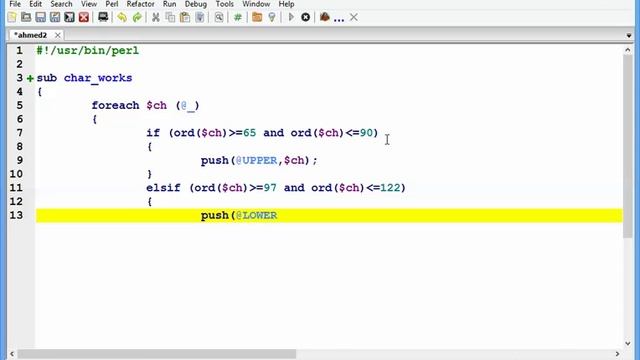Click the 'sub' keyword on line 3
The width and height of the screenshot is (640, 360).
pyautogui.click(x=47, y=78)
